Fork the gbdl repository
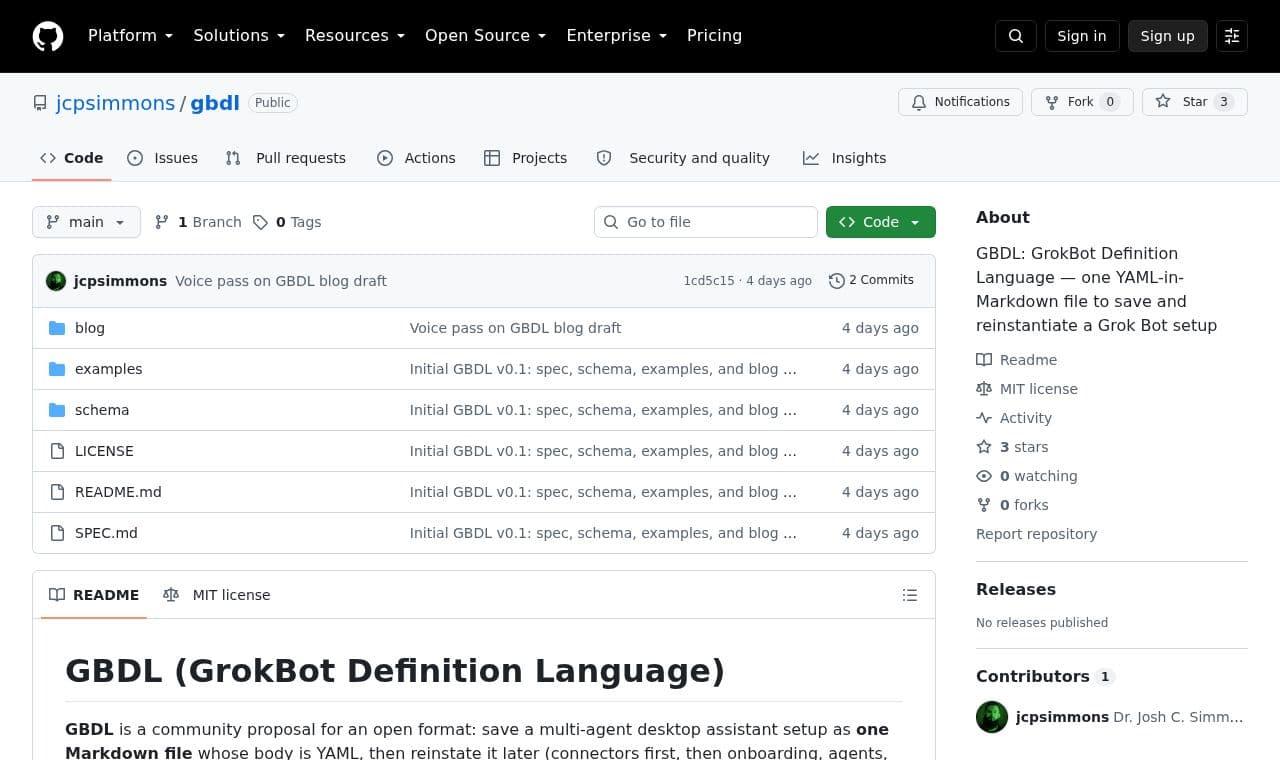This screenshot has width=1280, height=760. pos(1082,102)
